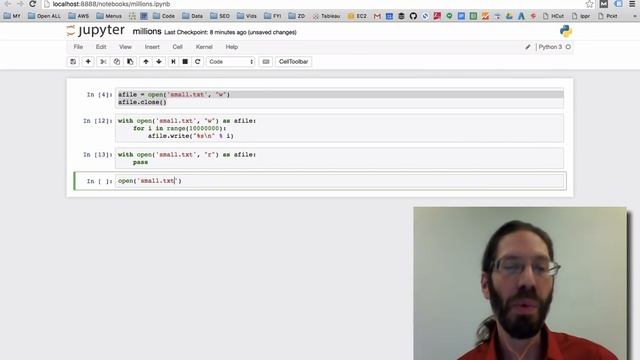Go back using the browser back arrow
Viewport: 640px width, 360px height.
(x=8, y=4)
